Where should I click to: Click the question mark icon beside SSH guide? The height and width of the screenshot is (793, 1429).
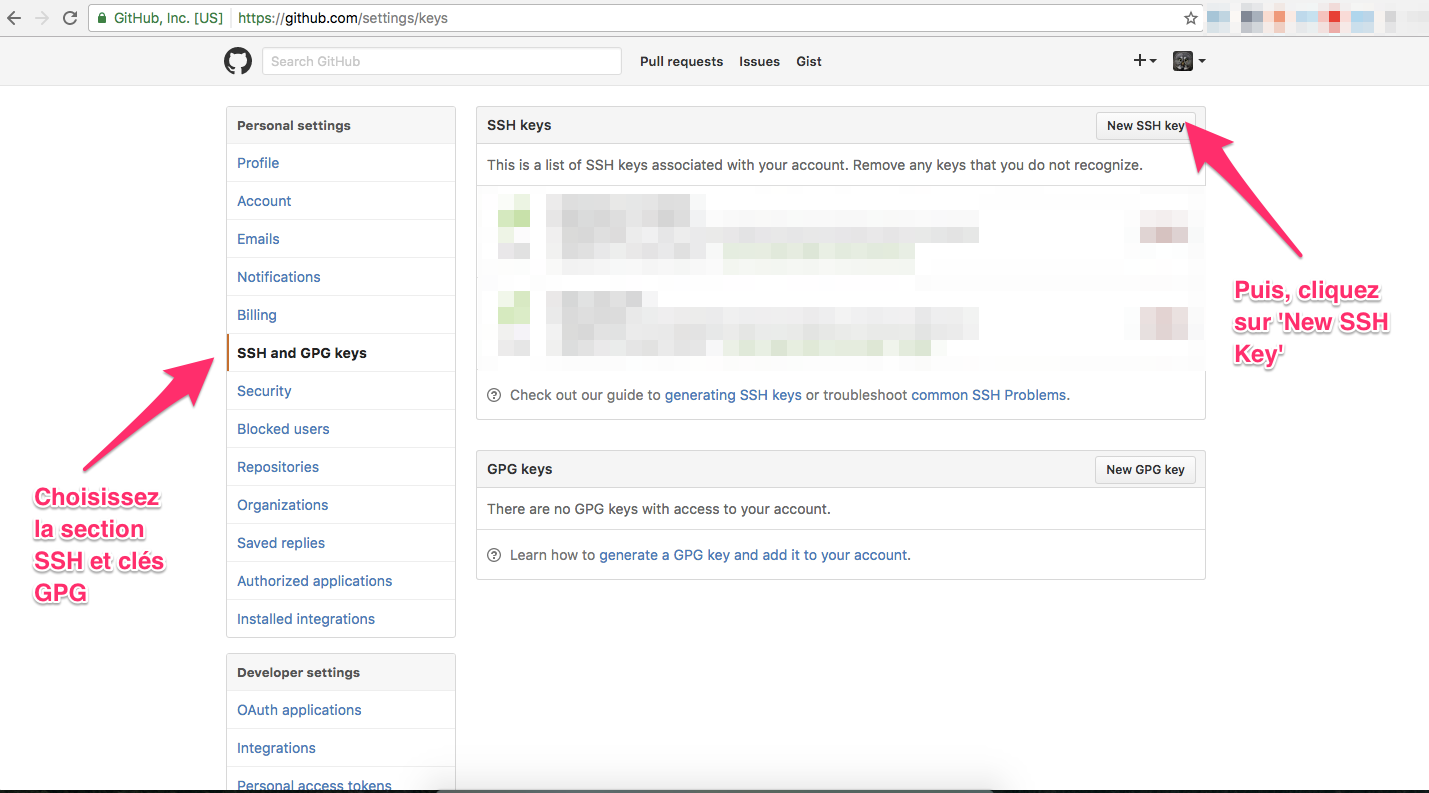pos(494,395)
